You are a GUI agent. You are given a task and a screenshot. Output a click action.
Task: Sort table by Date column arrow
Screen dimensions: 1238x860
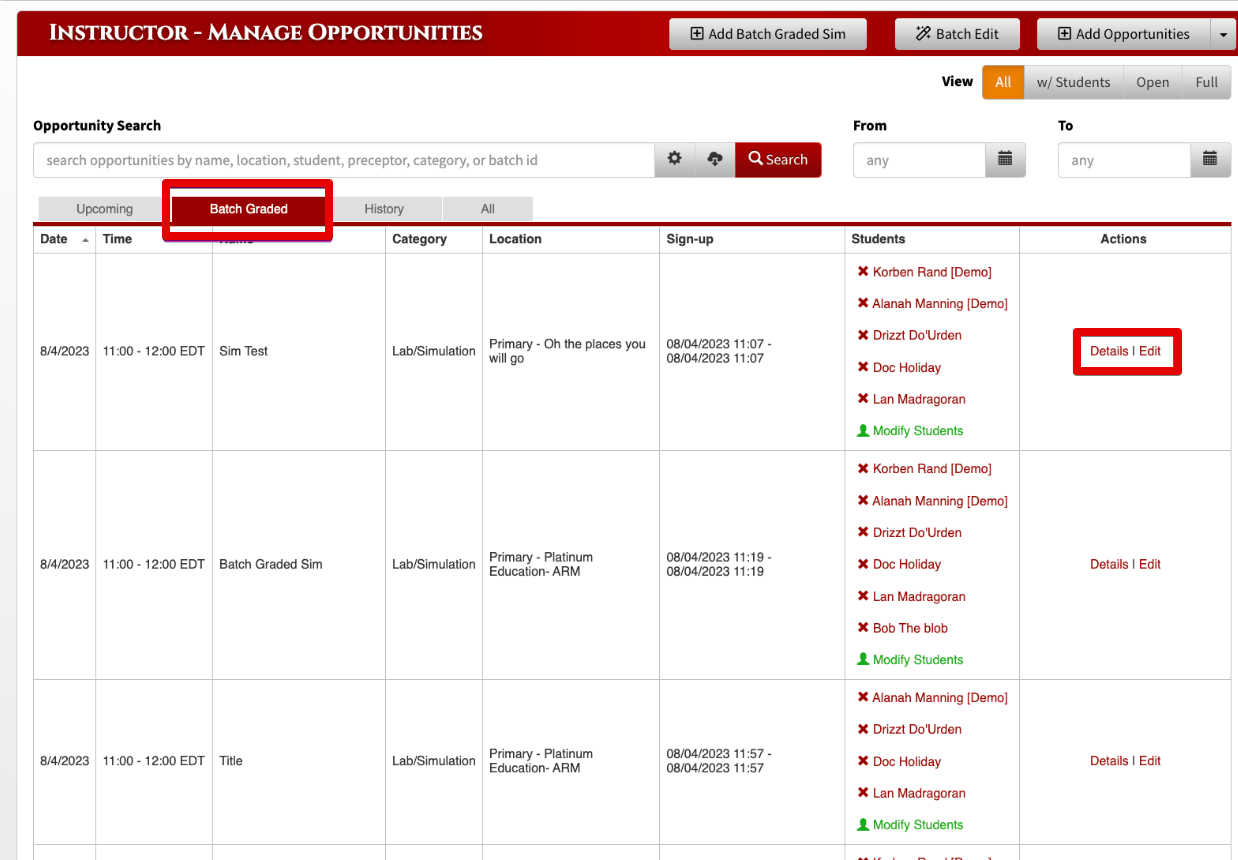point(85,240)
